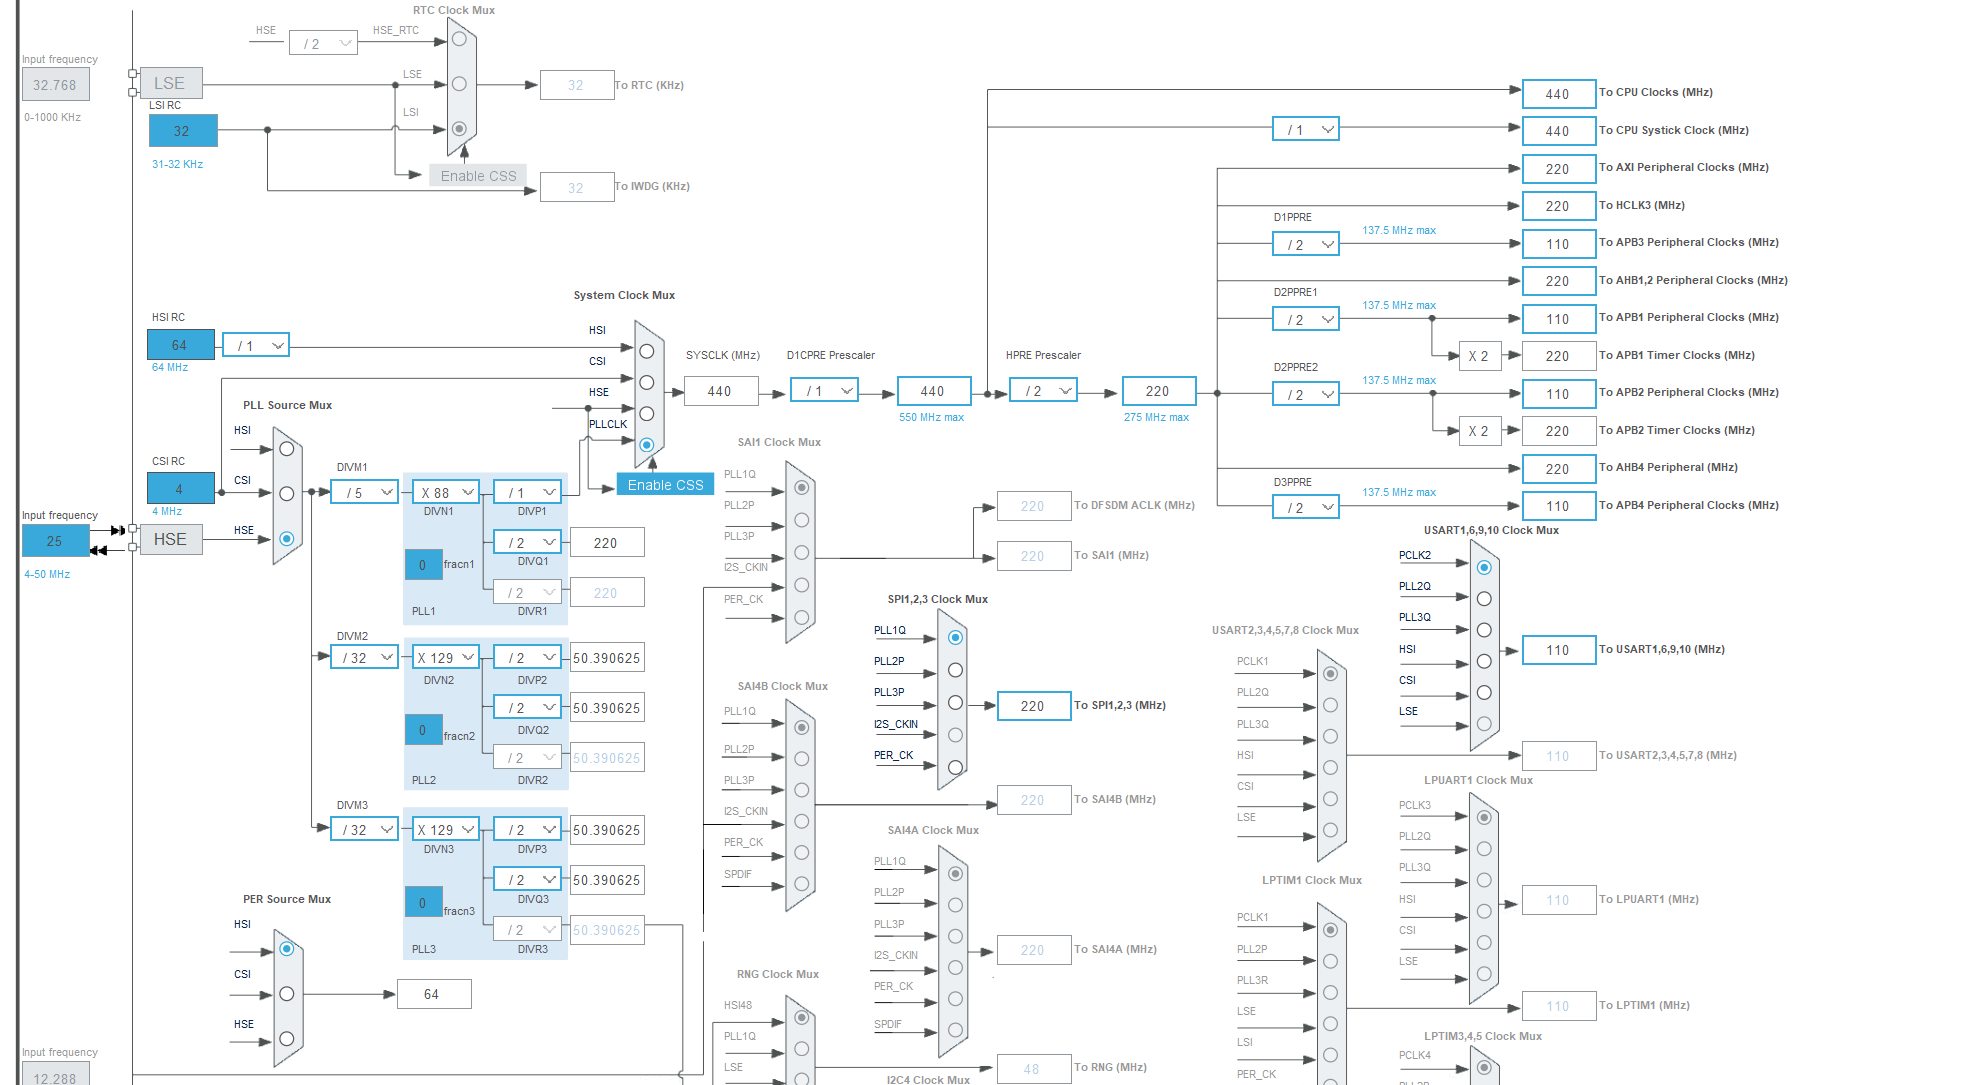The width and height of the screenshot is (1980, 1085).
Task: Click the To APB1 Timer Clocks value
Action: [x=1558, y=356]
